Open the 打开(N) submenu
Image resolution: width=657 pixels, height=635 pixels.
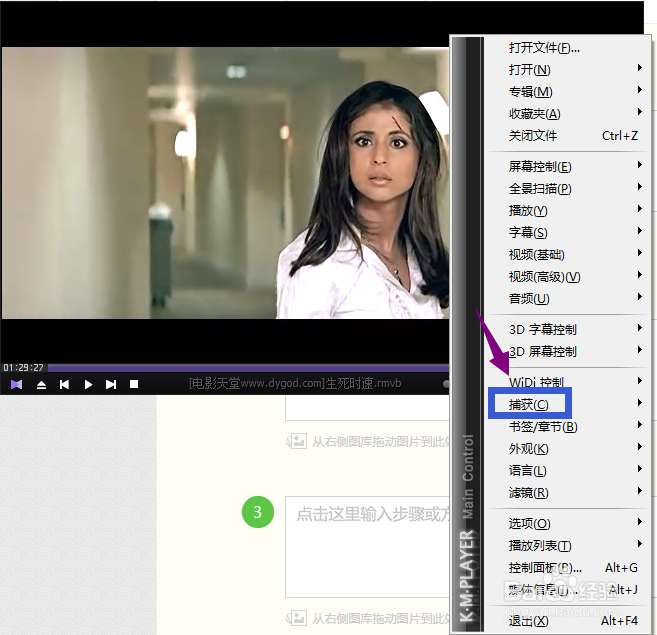(x=566, y=70)
